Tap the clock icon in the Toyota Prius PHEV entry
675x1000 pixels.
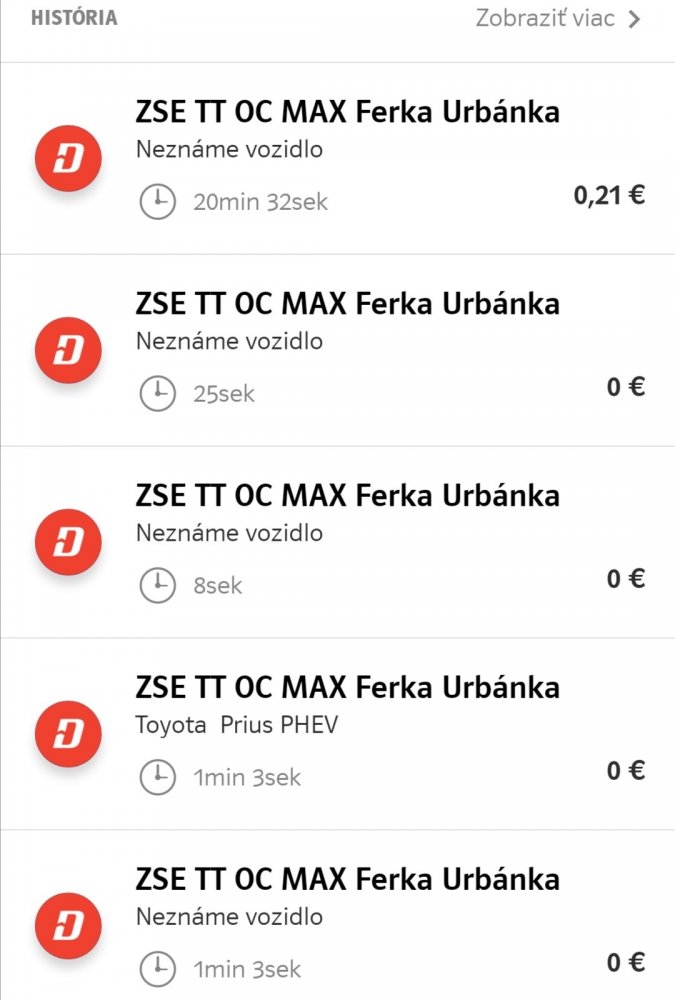tap(157, 777)
